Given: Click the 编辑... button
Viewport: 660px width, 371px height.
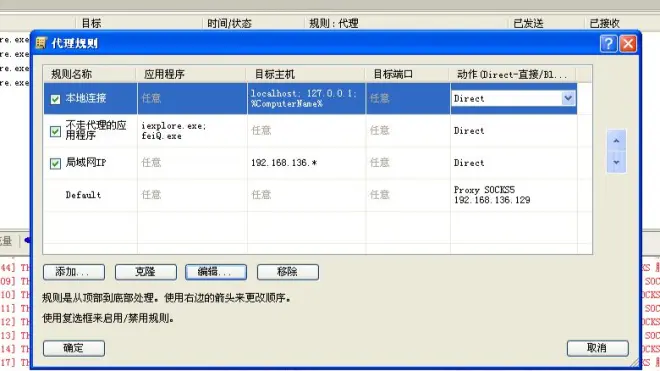Looking at the screenshot, I should [x=216, y=272].
